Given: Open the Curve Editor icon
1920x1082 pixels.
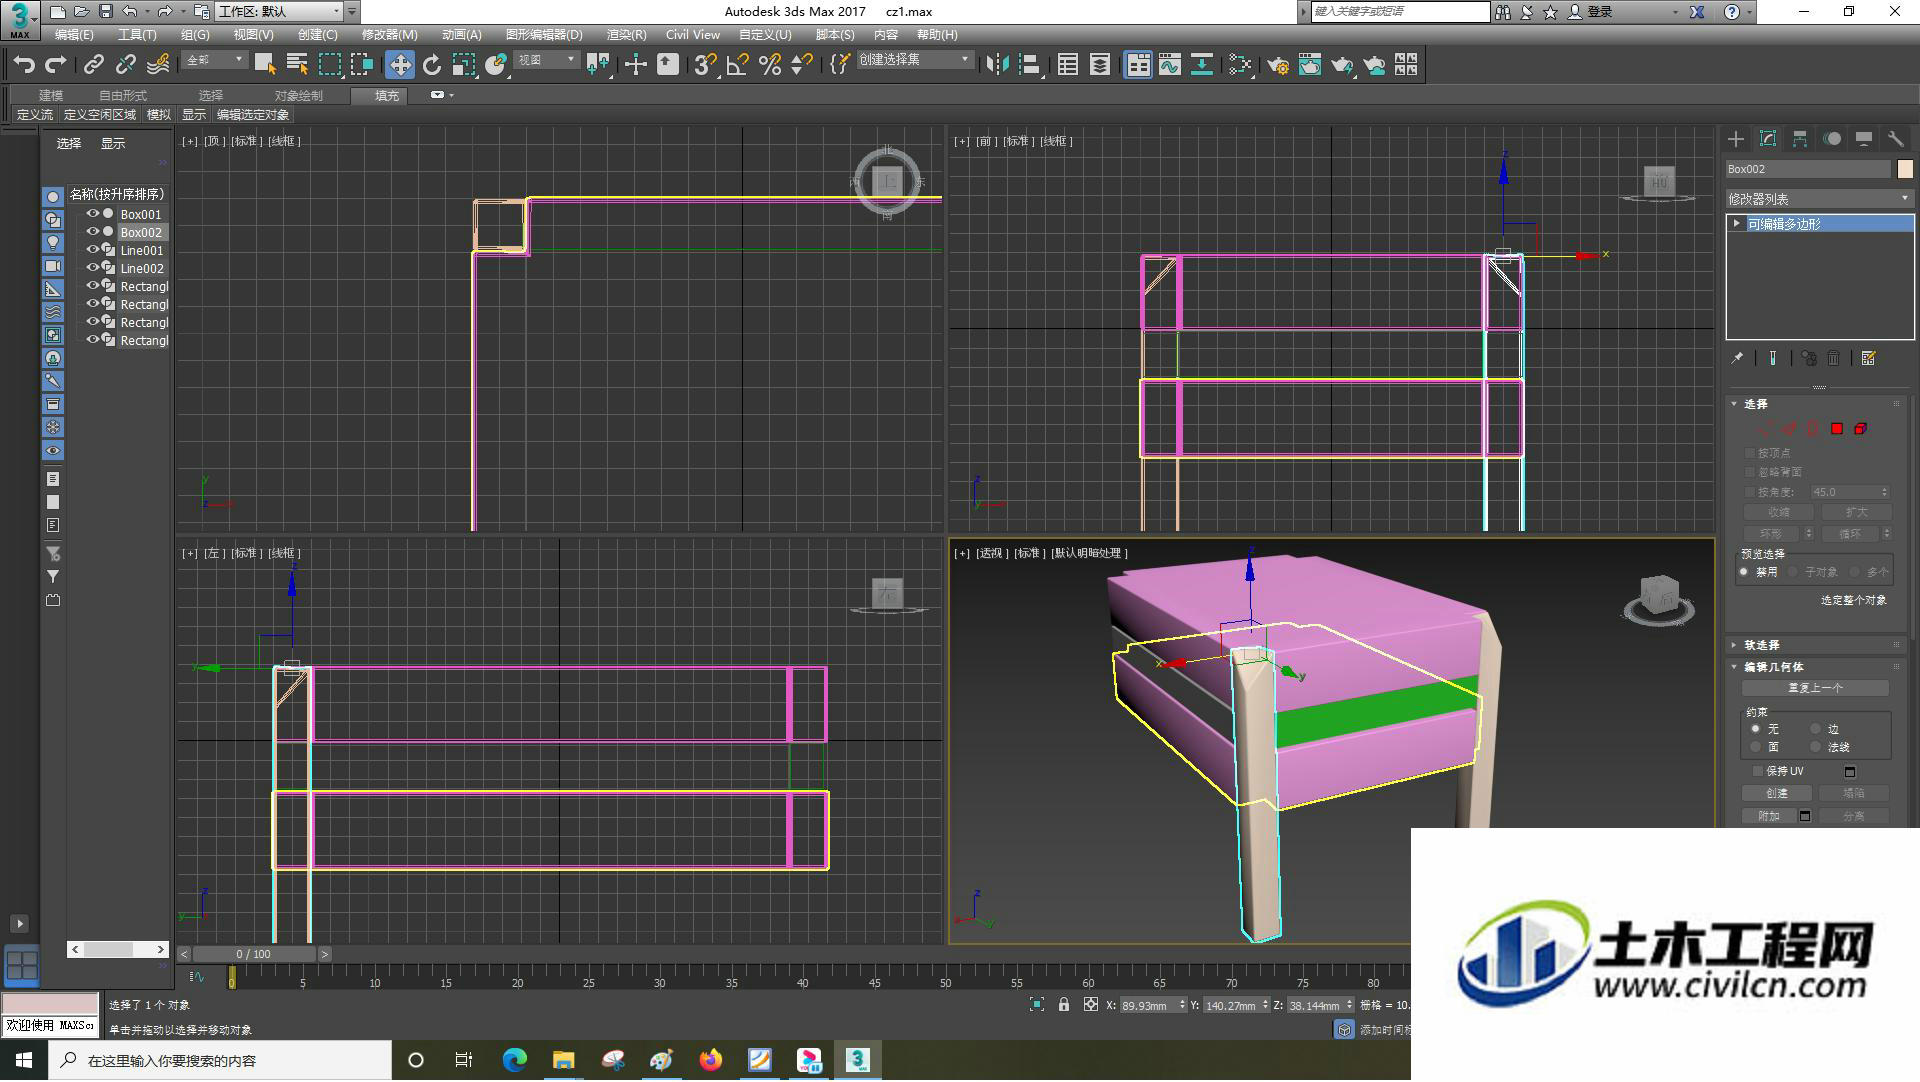Looking at the screenshot, I should pyautogui.click(x=1170, y=65).
